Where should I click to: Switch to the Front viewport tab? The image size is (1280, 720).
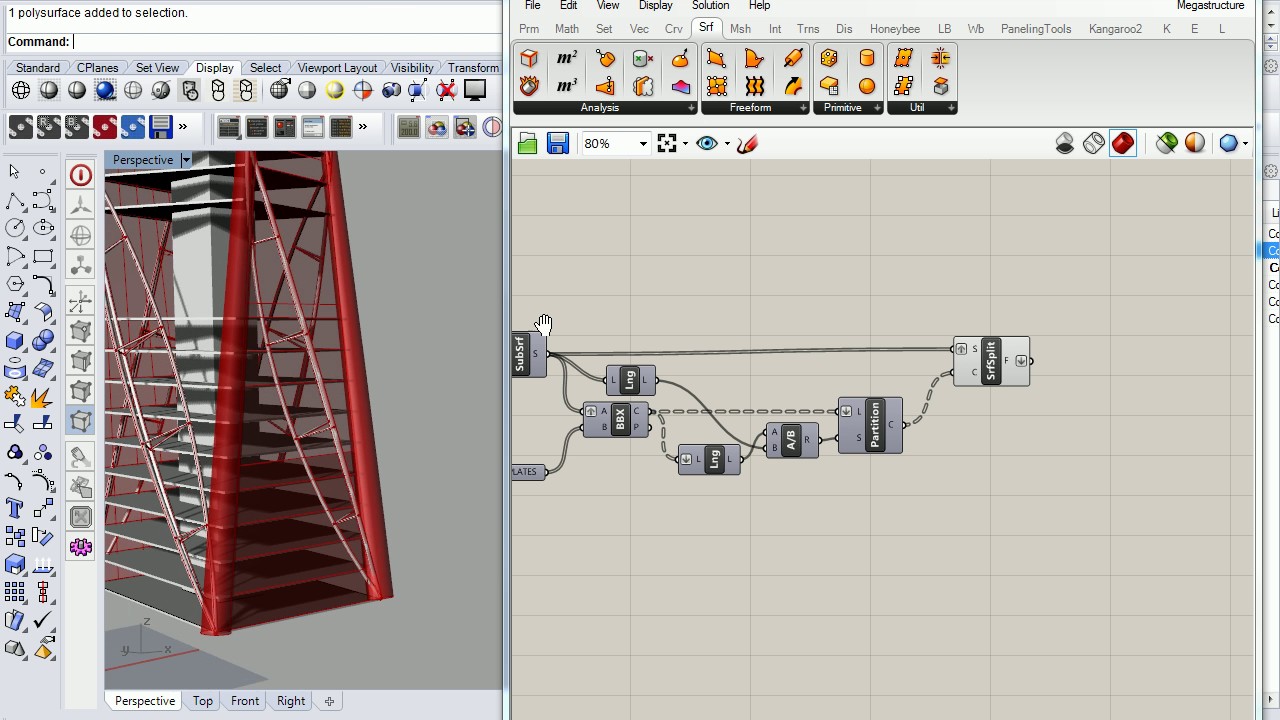pyautogui.click(x=245, y=701)
